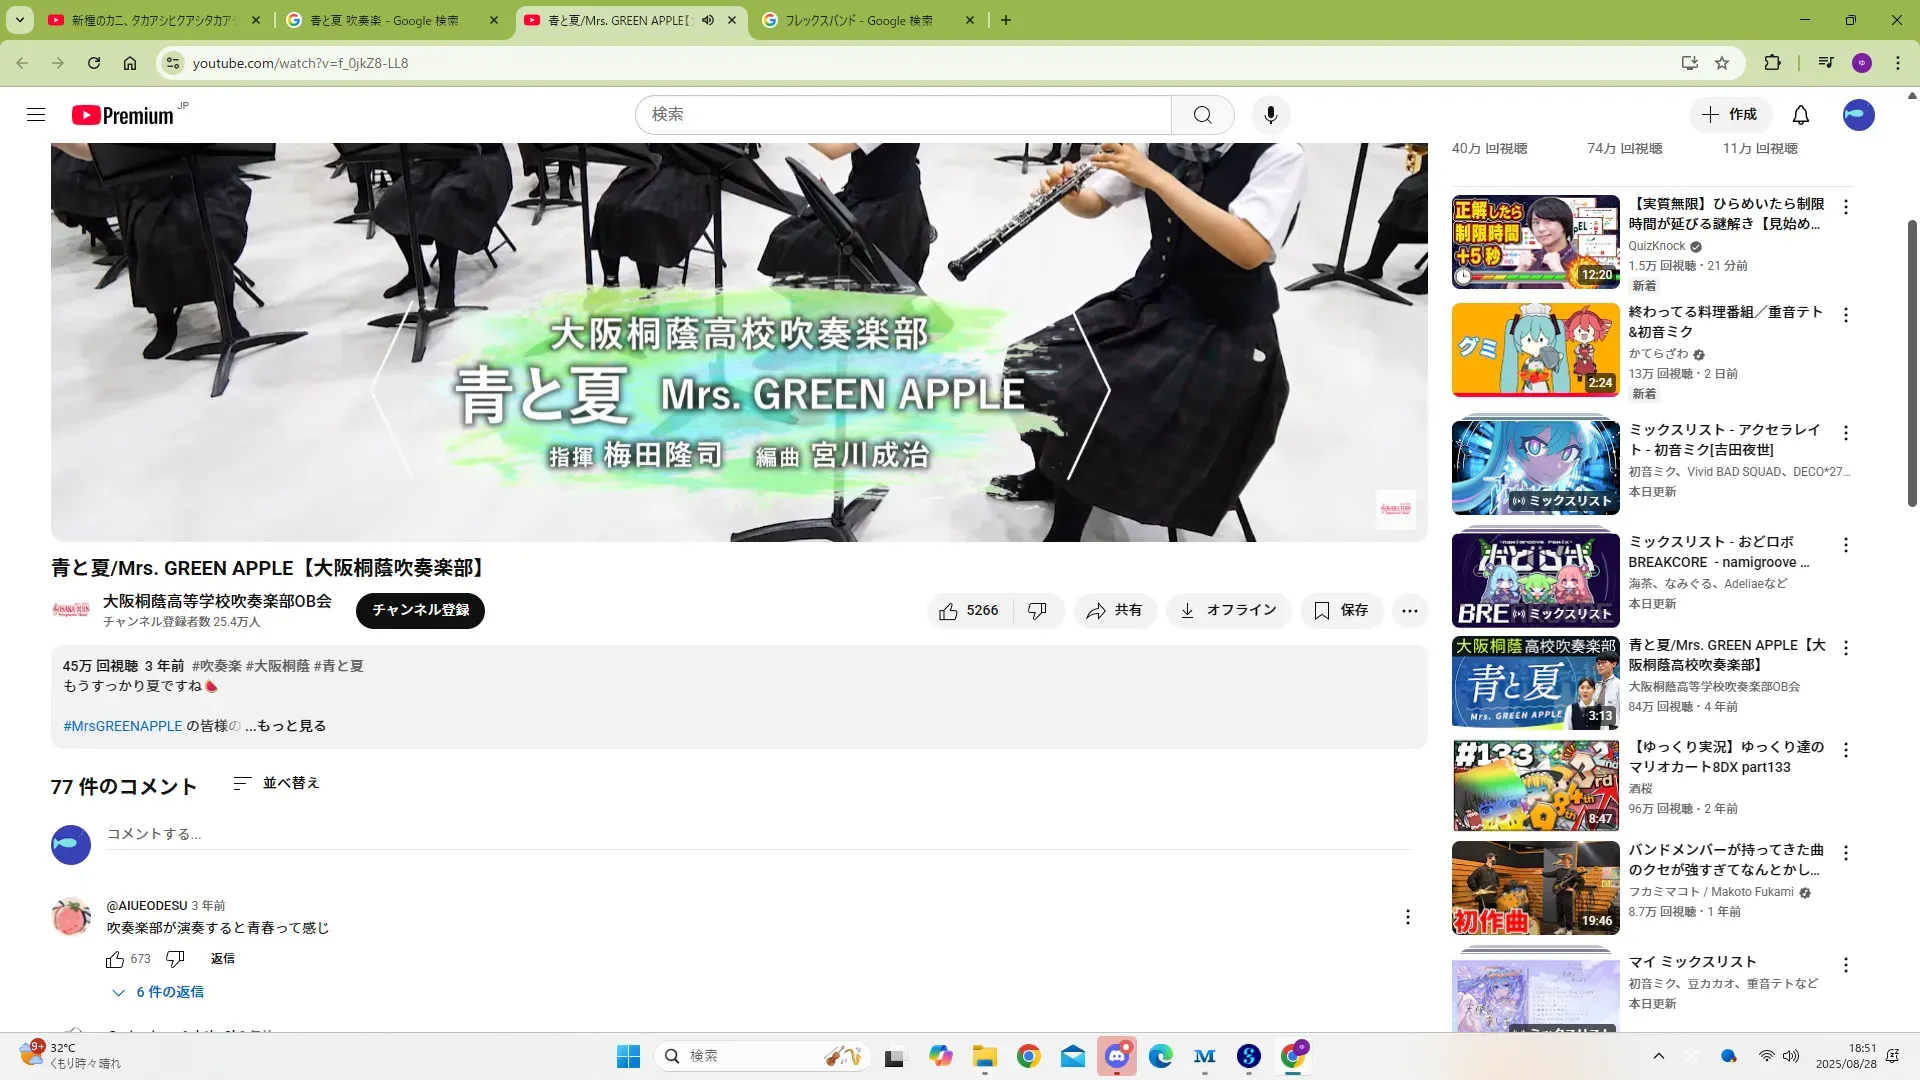Open the QuizKnock recommended video thumbnail
1920x1080 pixels.
[1535, 242]
